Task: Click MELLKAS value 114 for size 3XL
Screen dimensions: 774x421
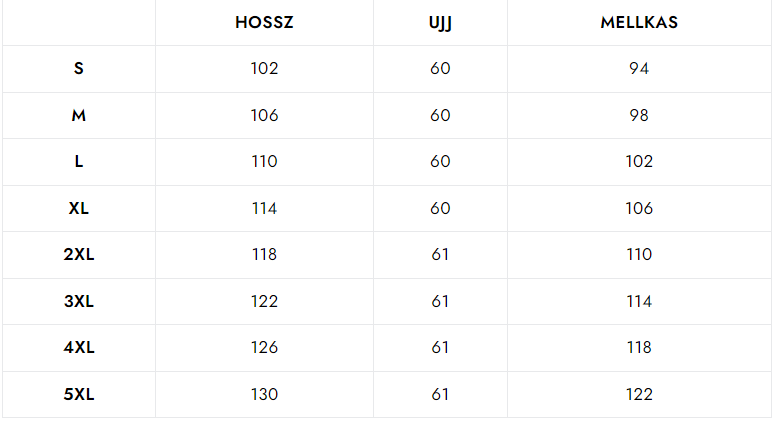Action: click(639, 301)
